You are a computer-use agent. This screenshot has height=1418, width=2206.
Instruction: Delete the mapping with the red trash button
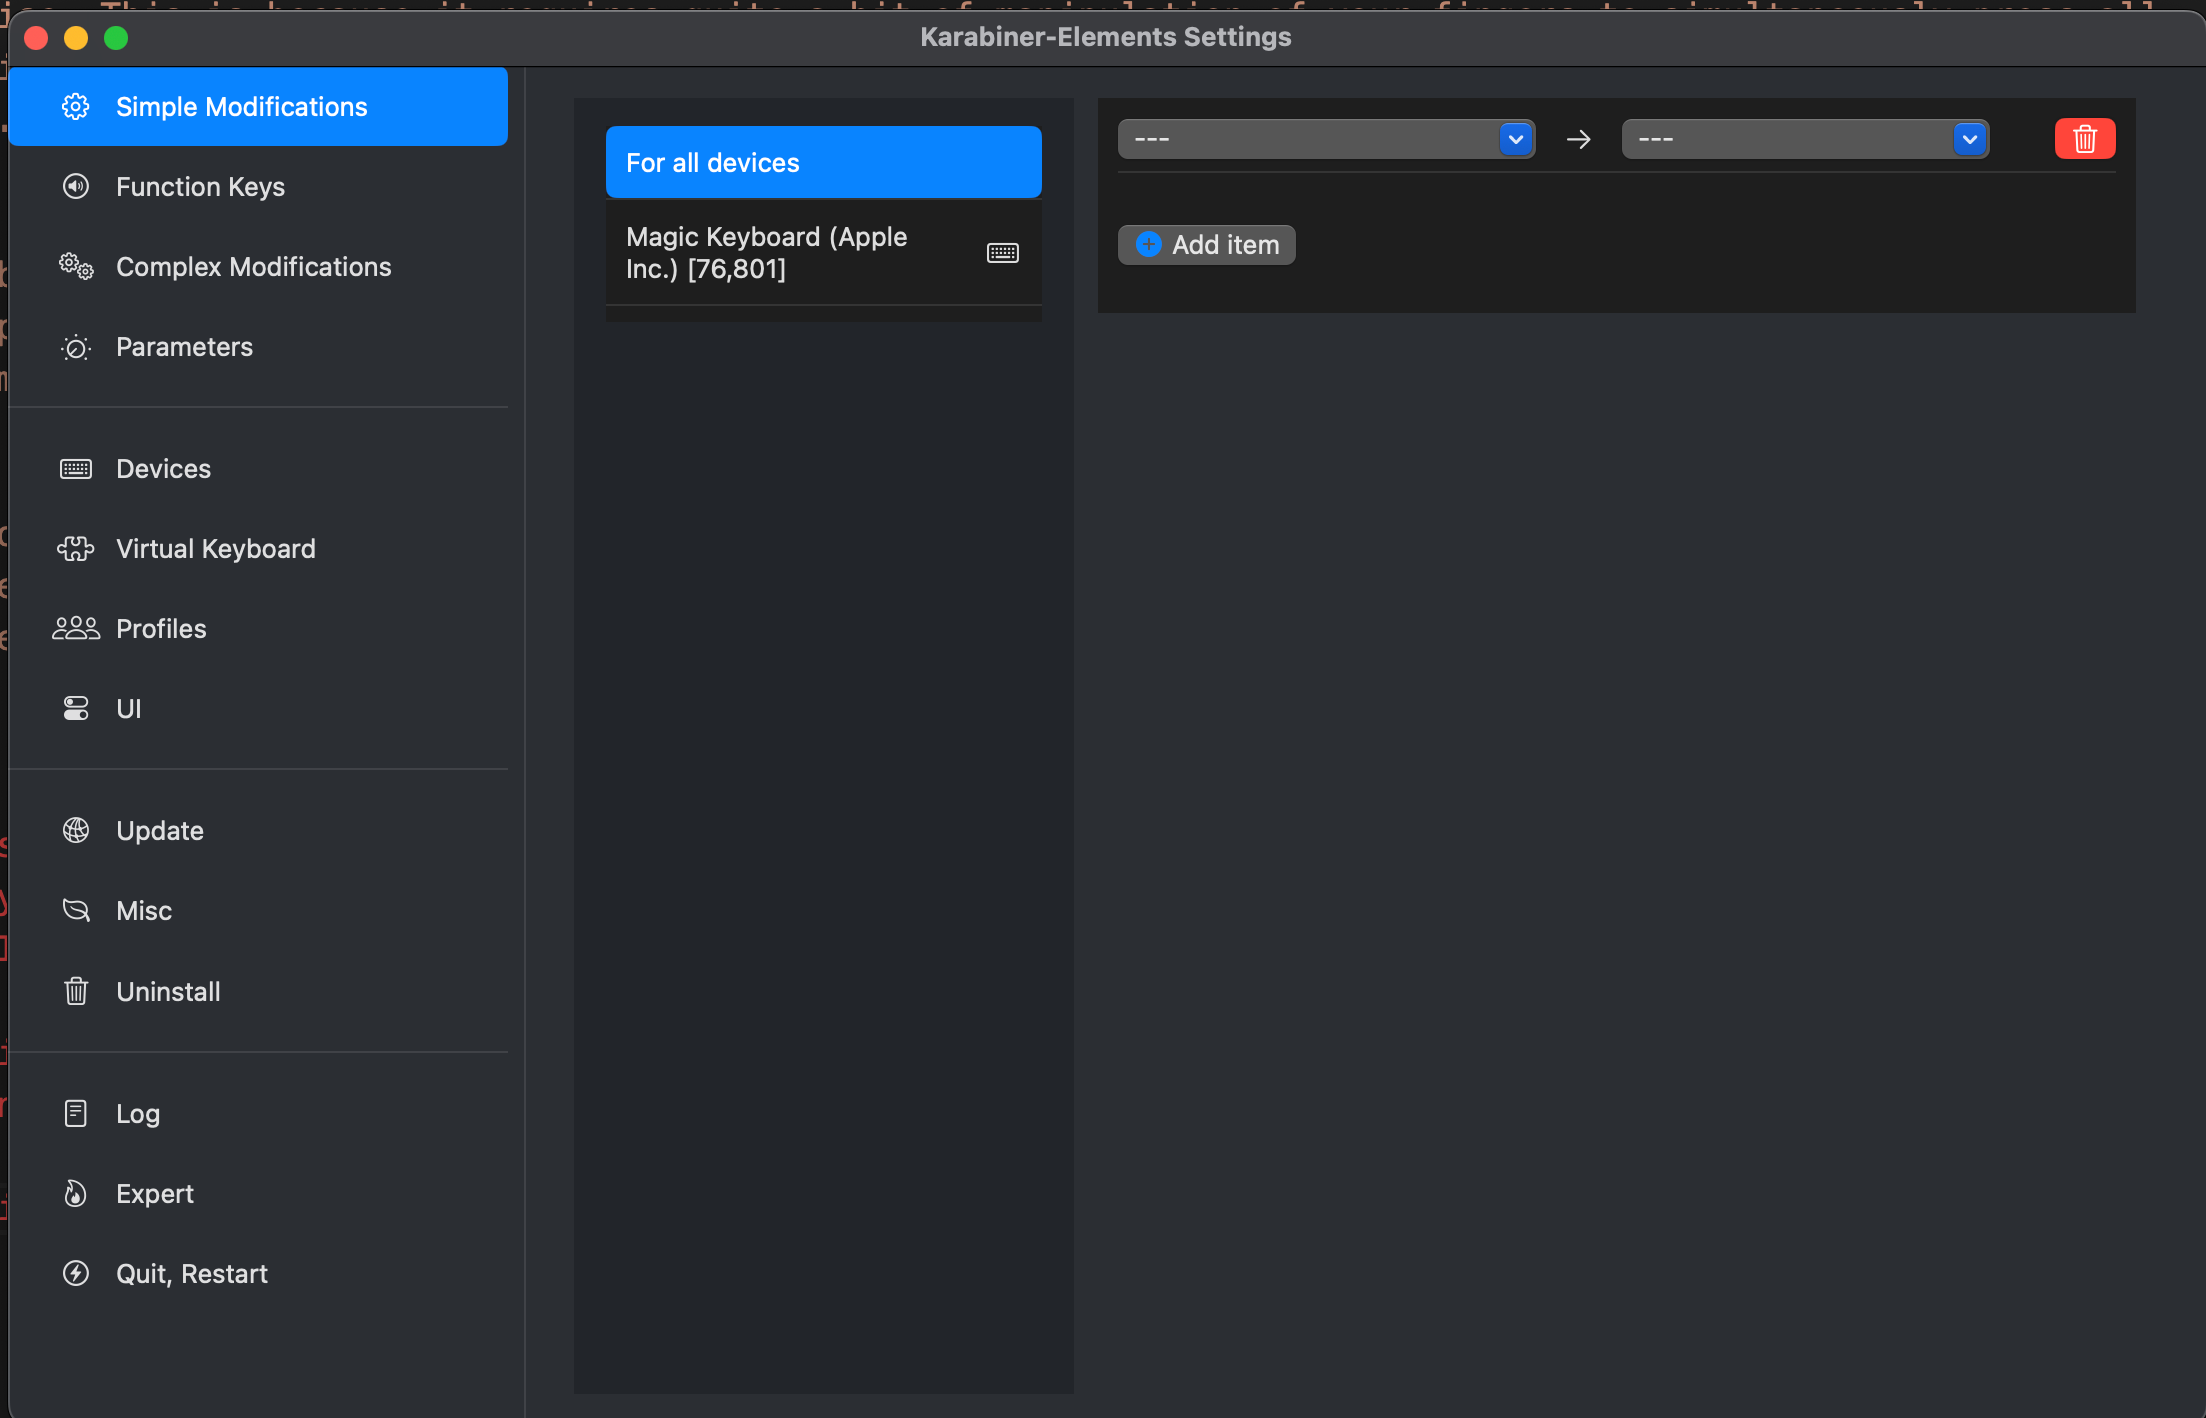[2085, 139]
